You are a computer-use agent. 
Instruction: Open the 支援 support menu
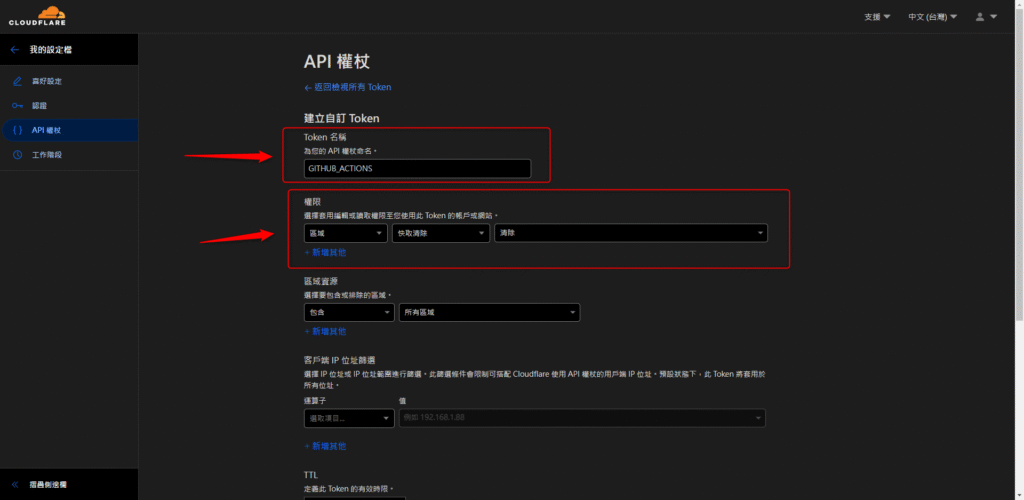(x=877, y=17)
